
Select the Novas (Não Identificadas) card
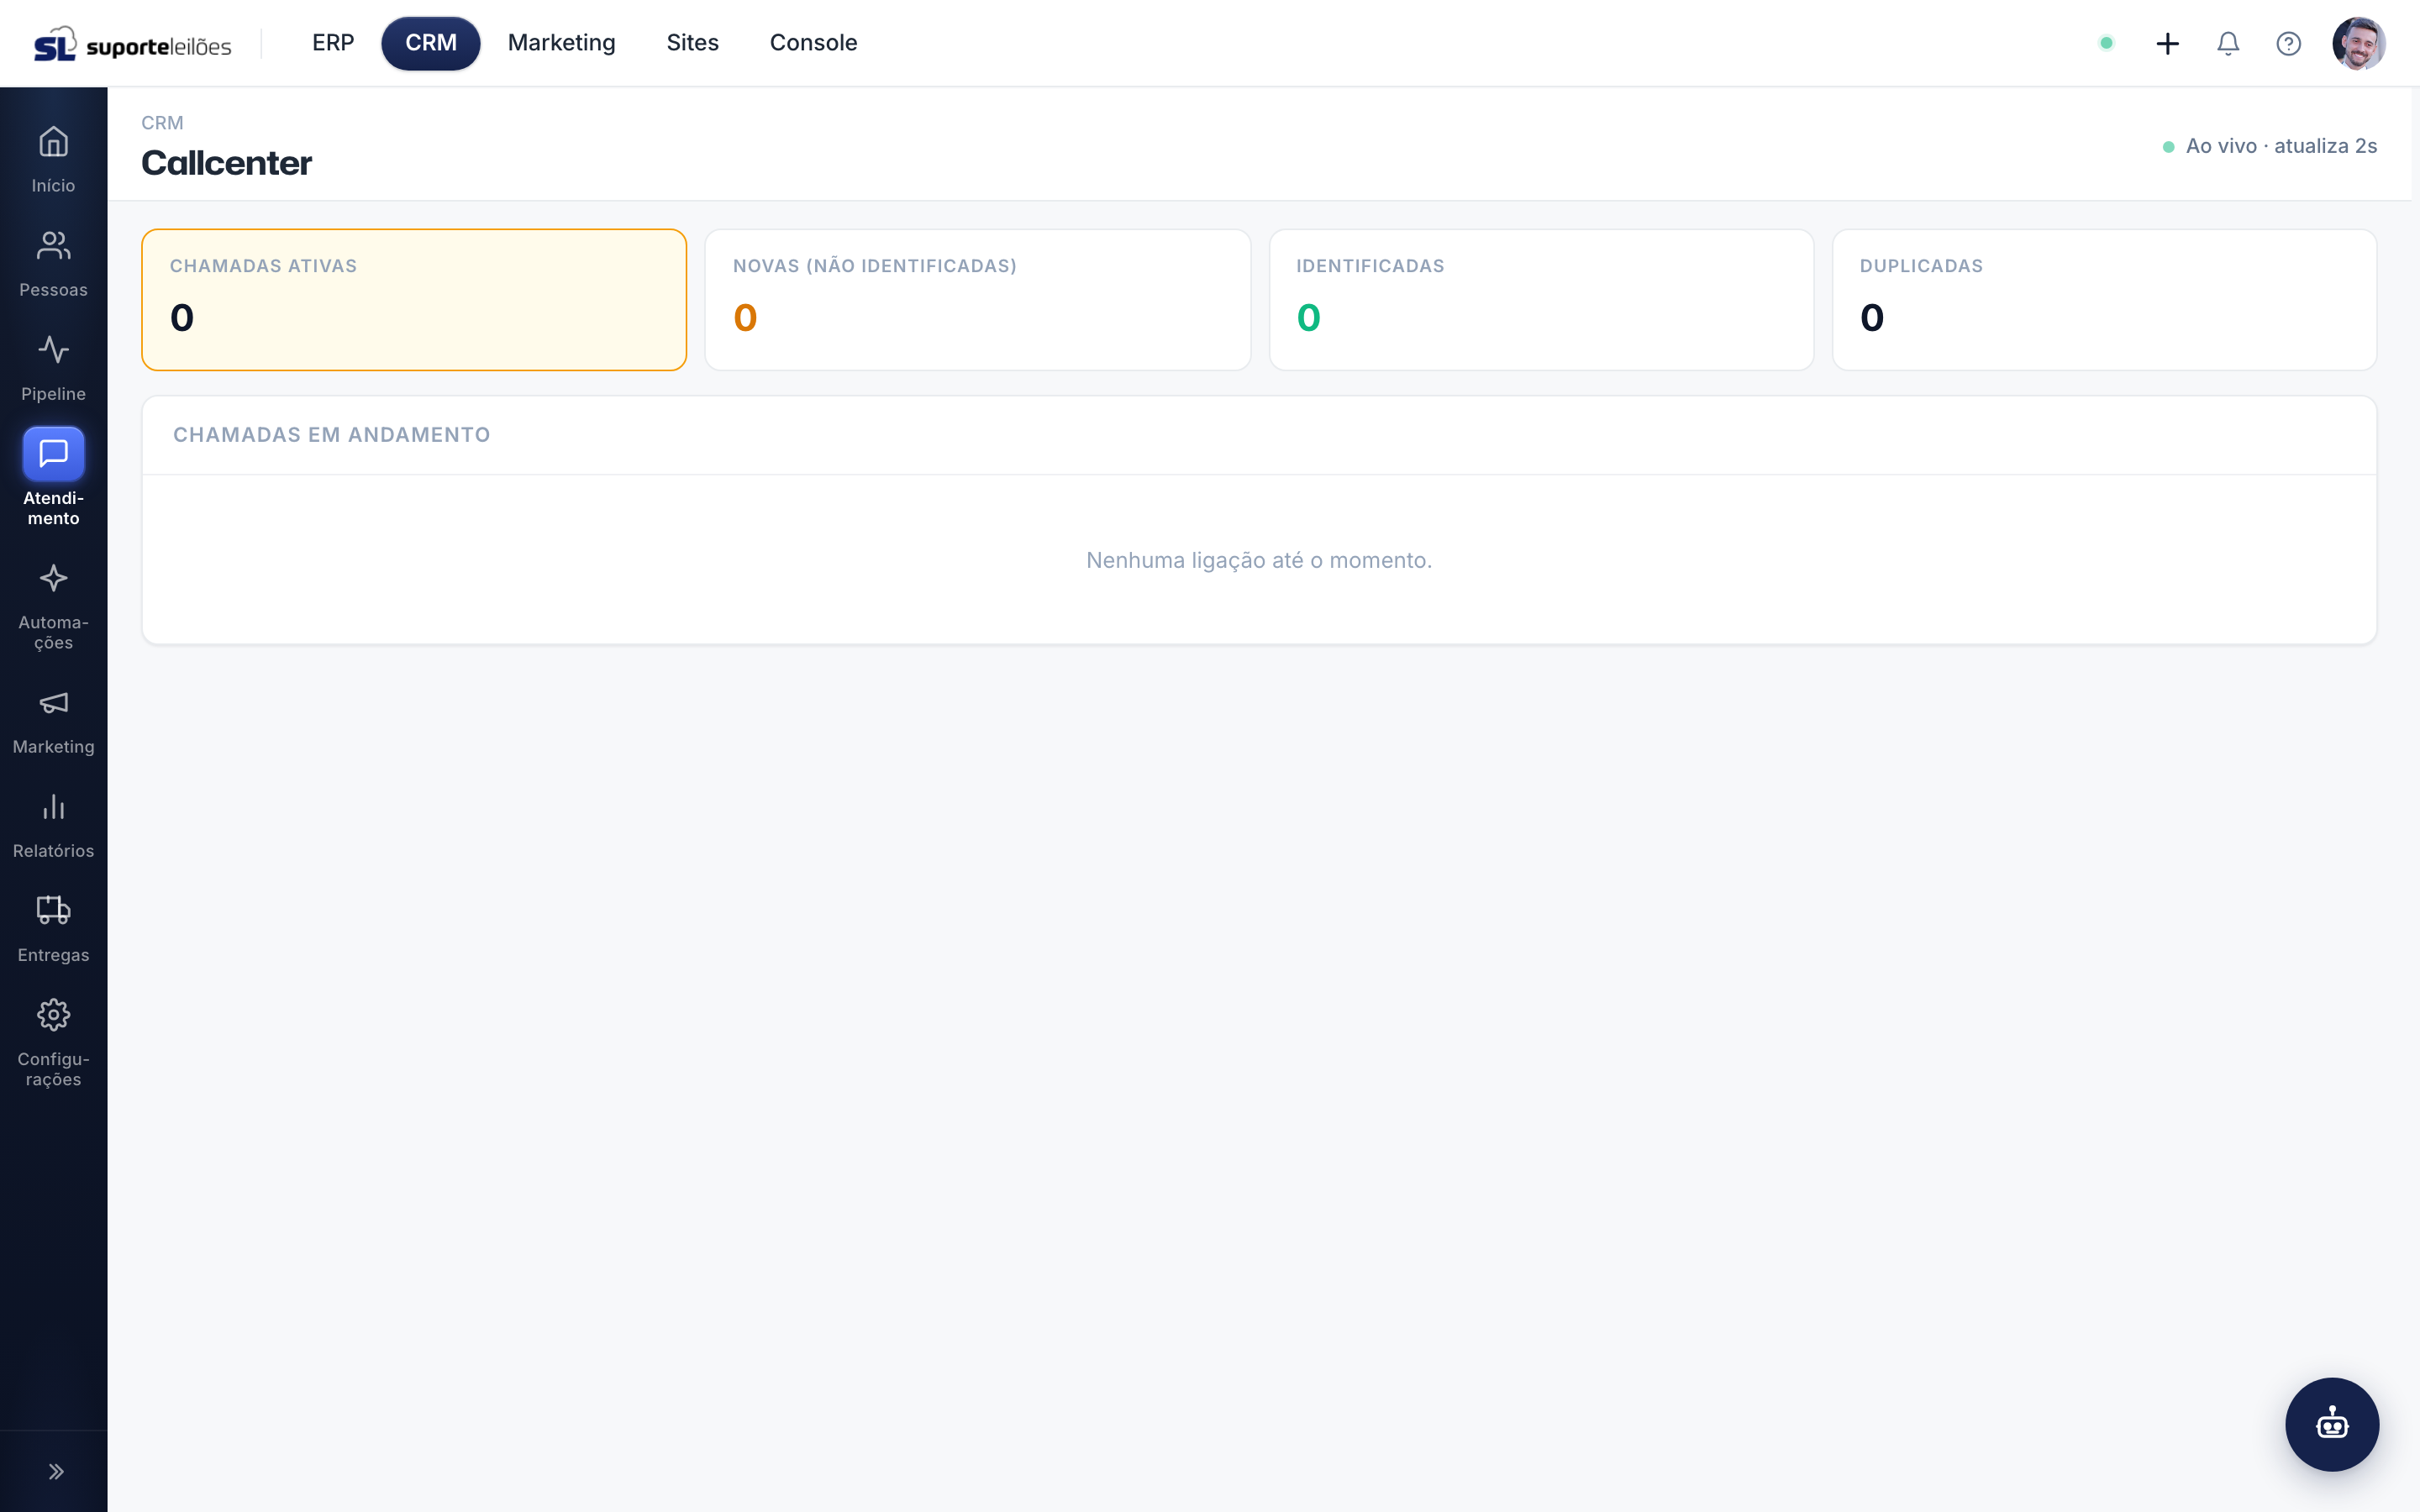point(977,300)
